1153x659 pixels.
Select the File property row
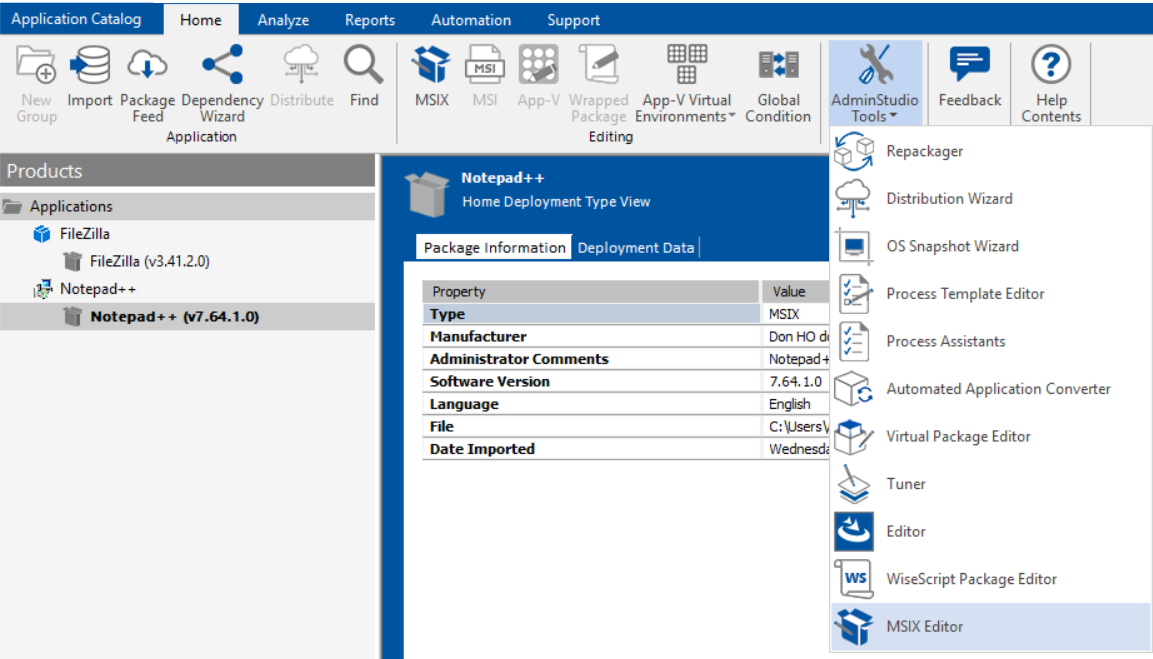click(x=626, y=427)
